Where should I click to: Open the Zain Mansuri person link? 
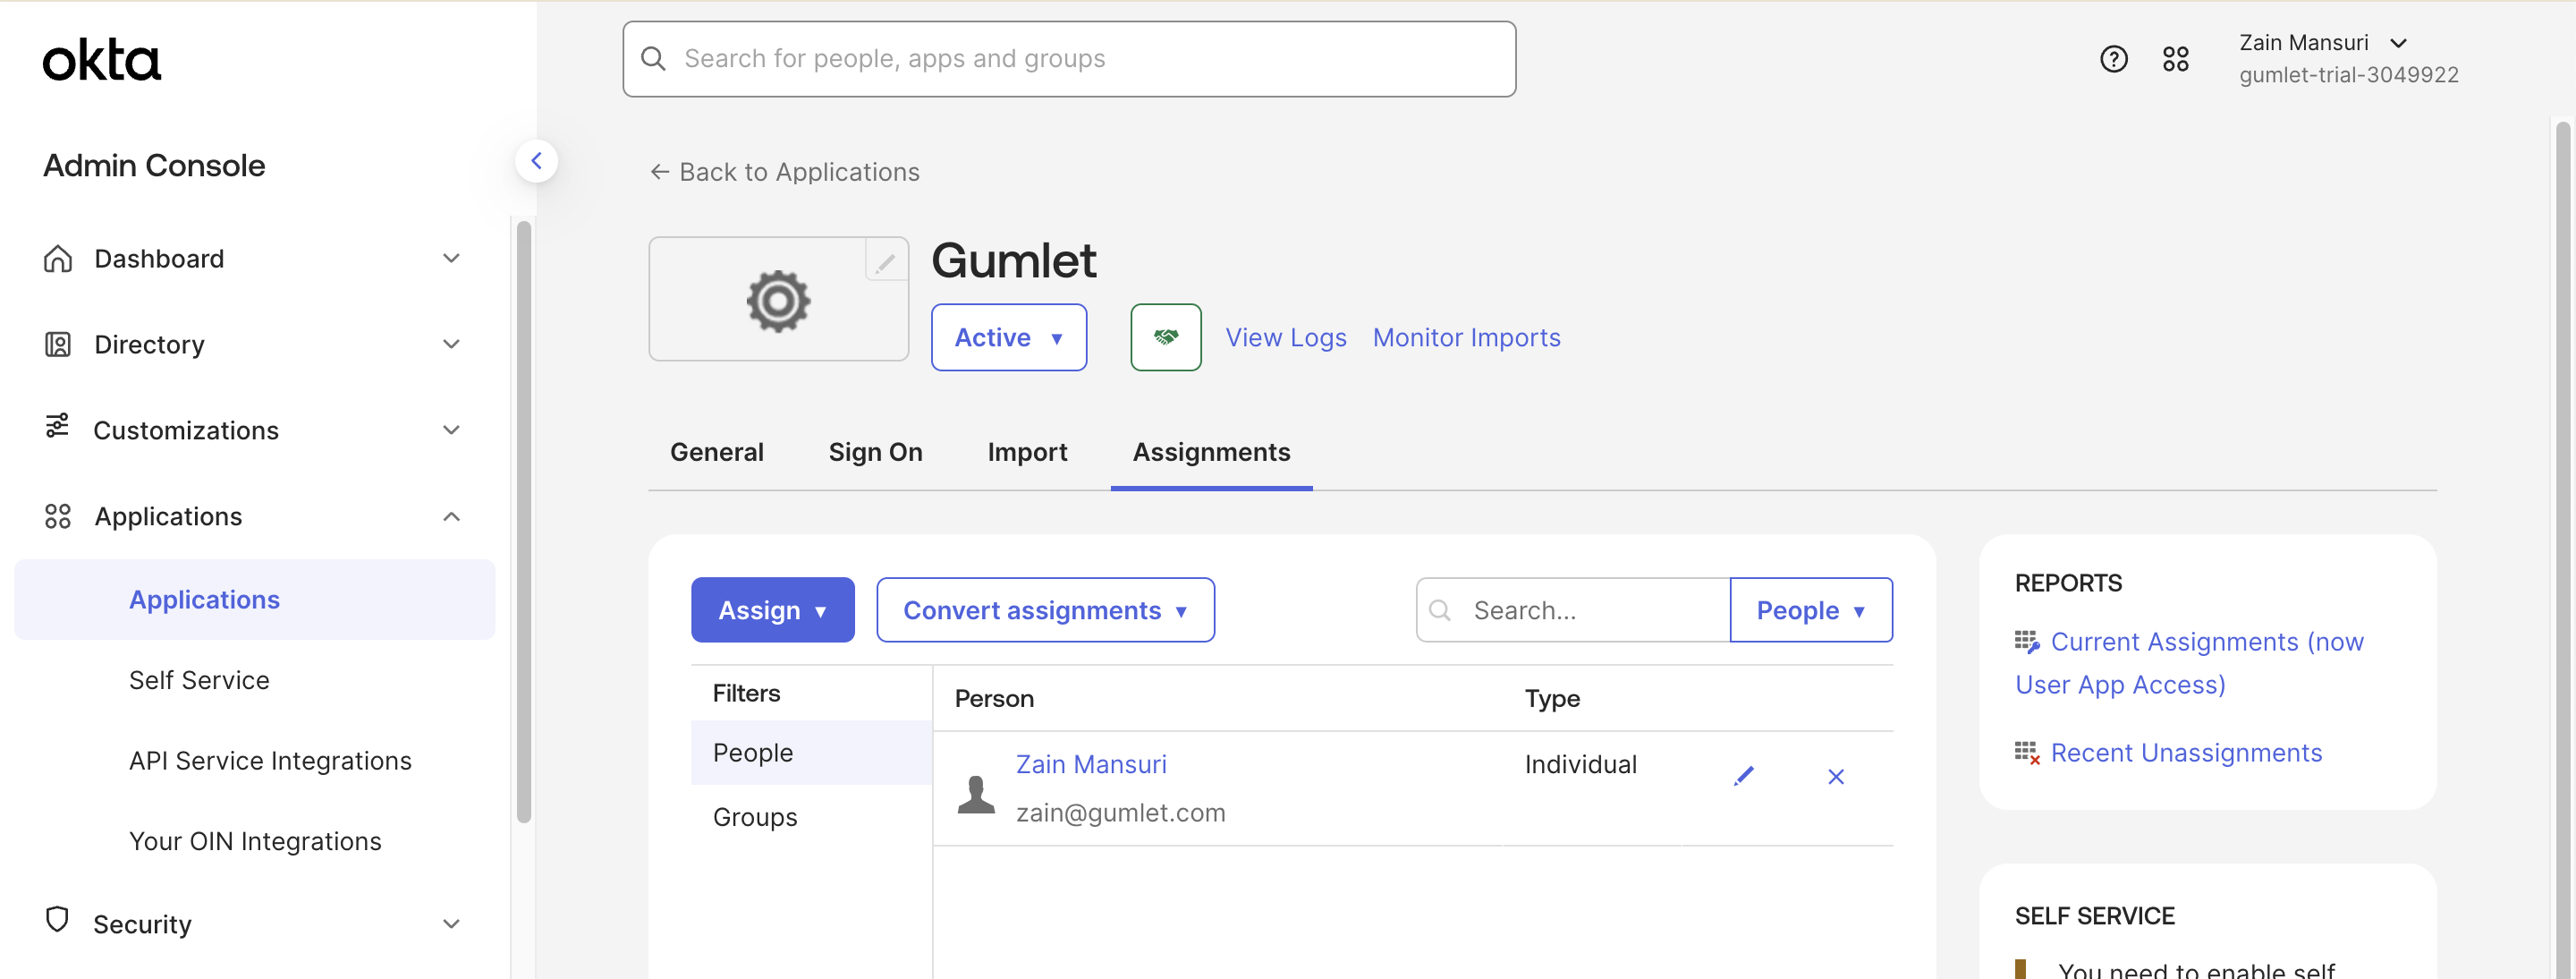coord(1091,764)
